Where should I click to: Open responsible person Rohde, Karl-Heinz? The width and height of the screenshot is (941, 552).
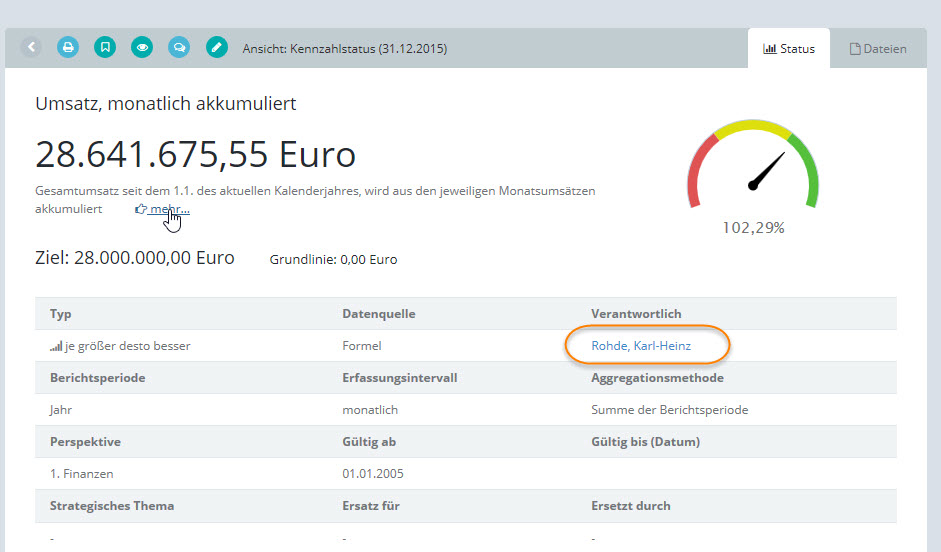641,346
